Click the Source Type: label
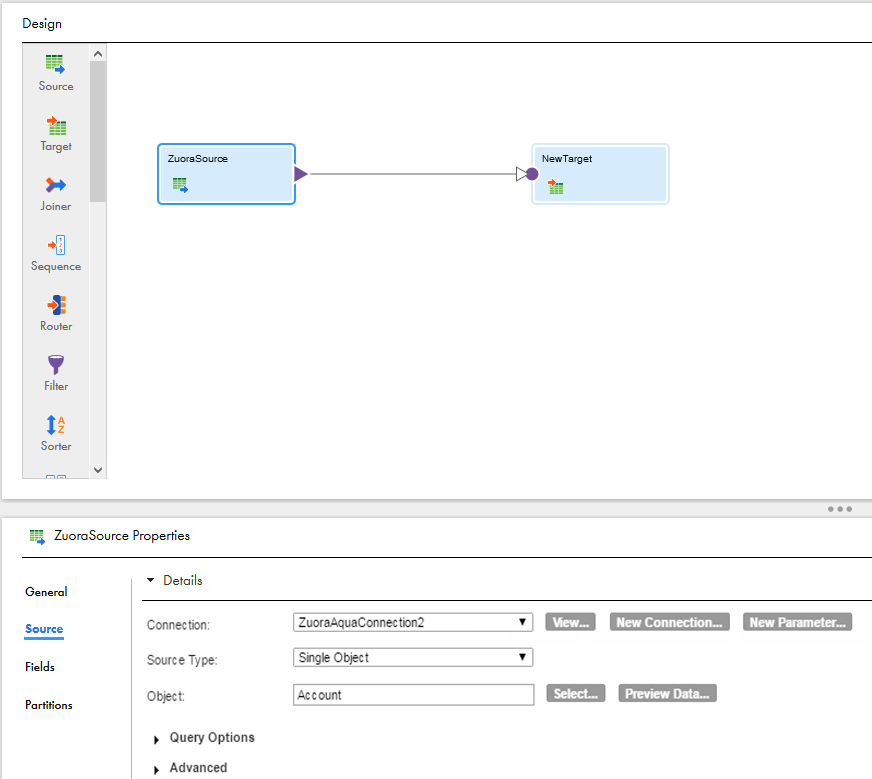The height and width of the screenshot is (779, 872). (x=182, y=660)
